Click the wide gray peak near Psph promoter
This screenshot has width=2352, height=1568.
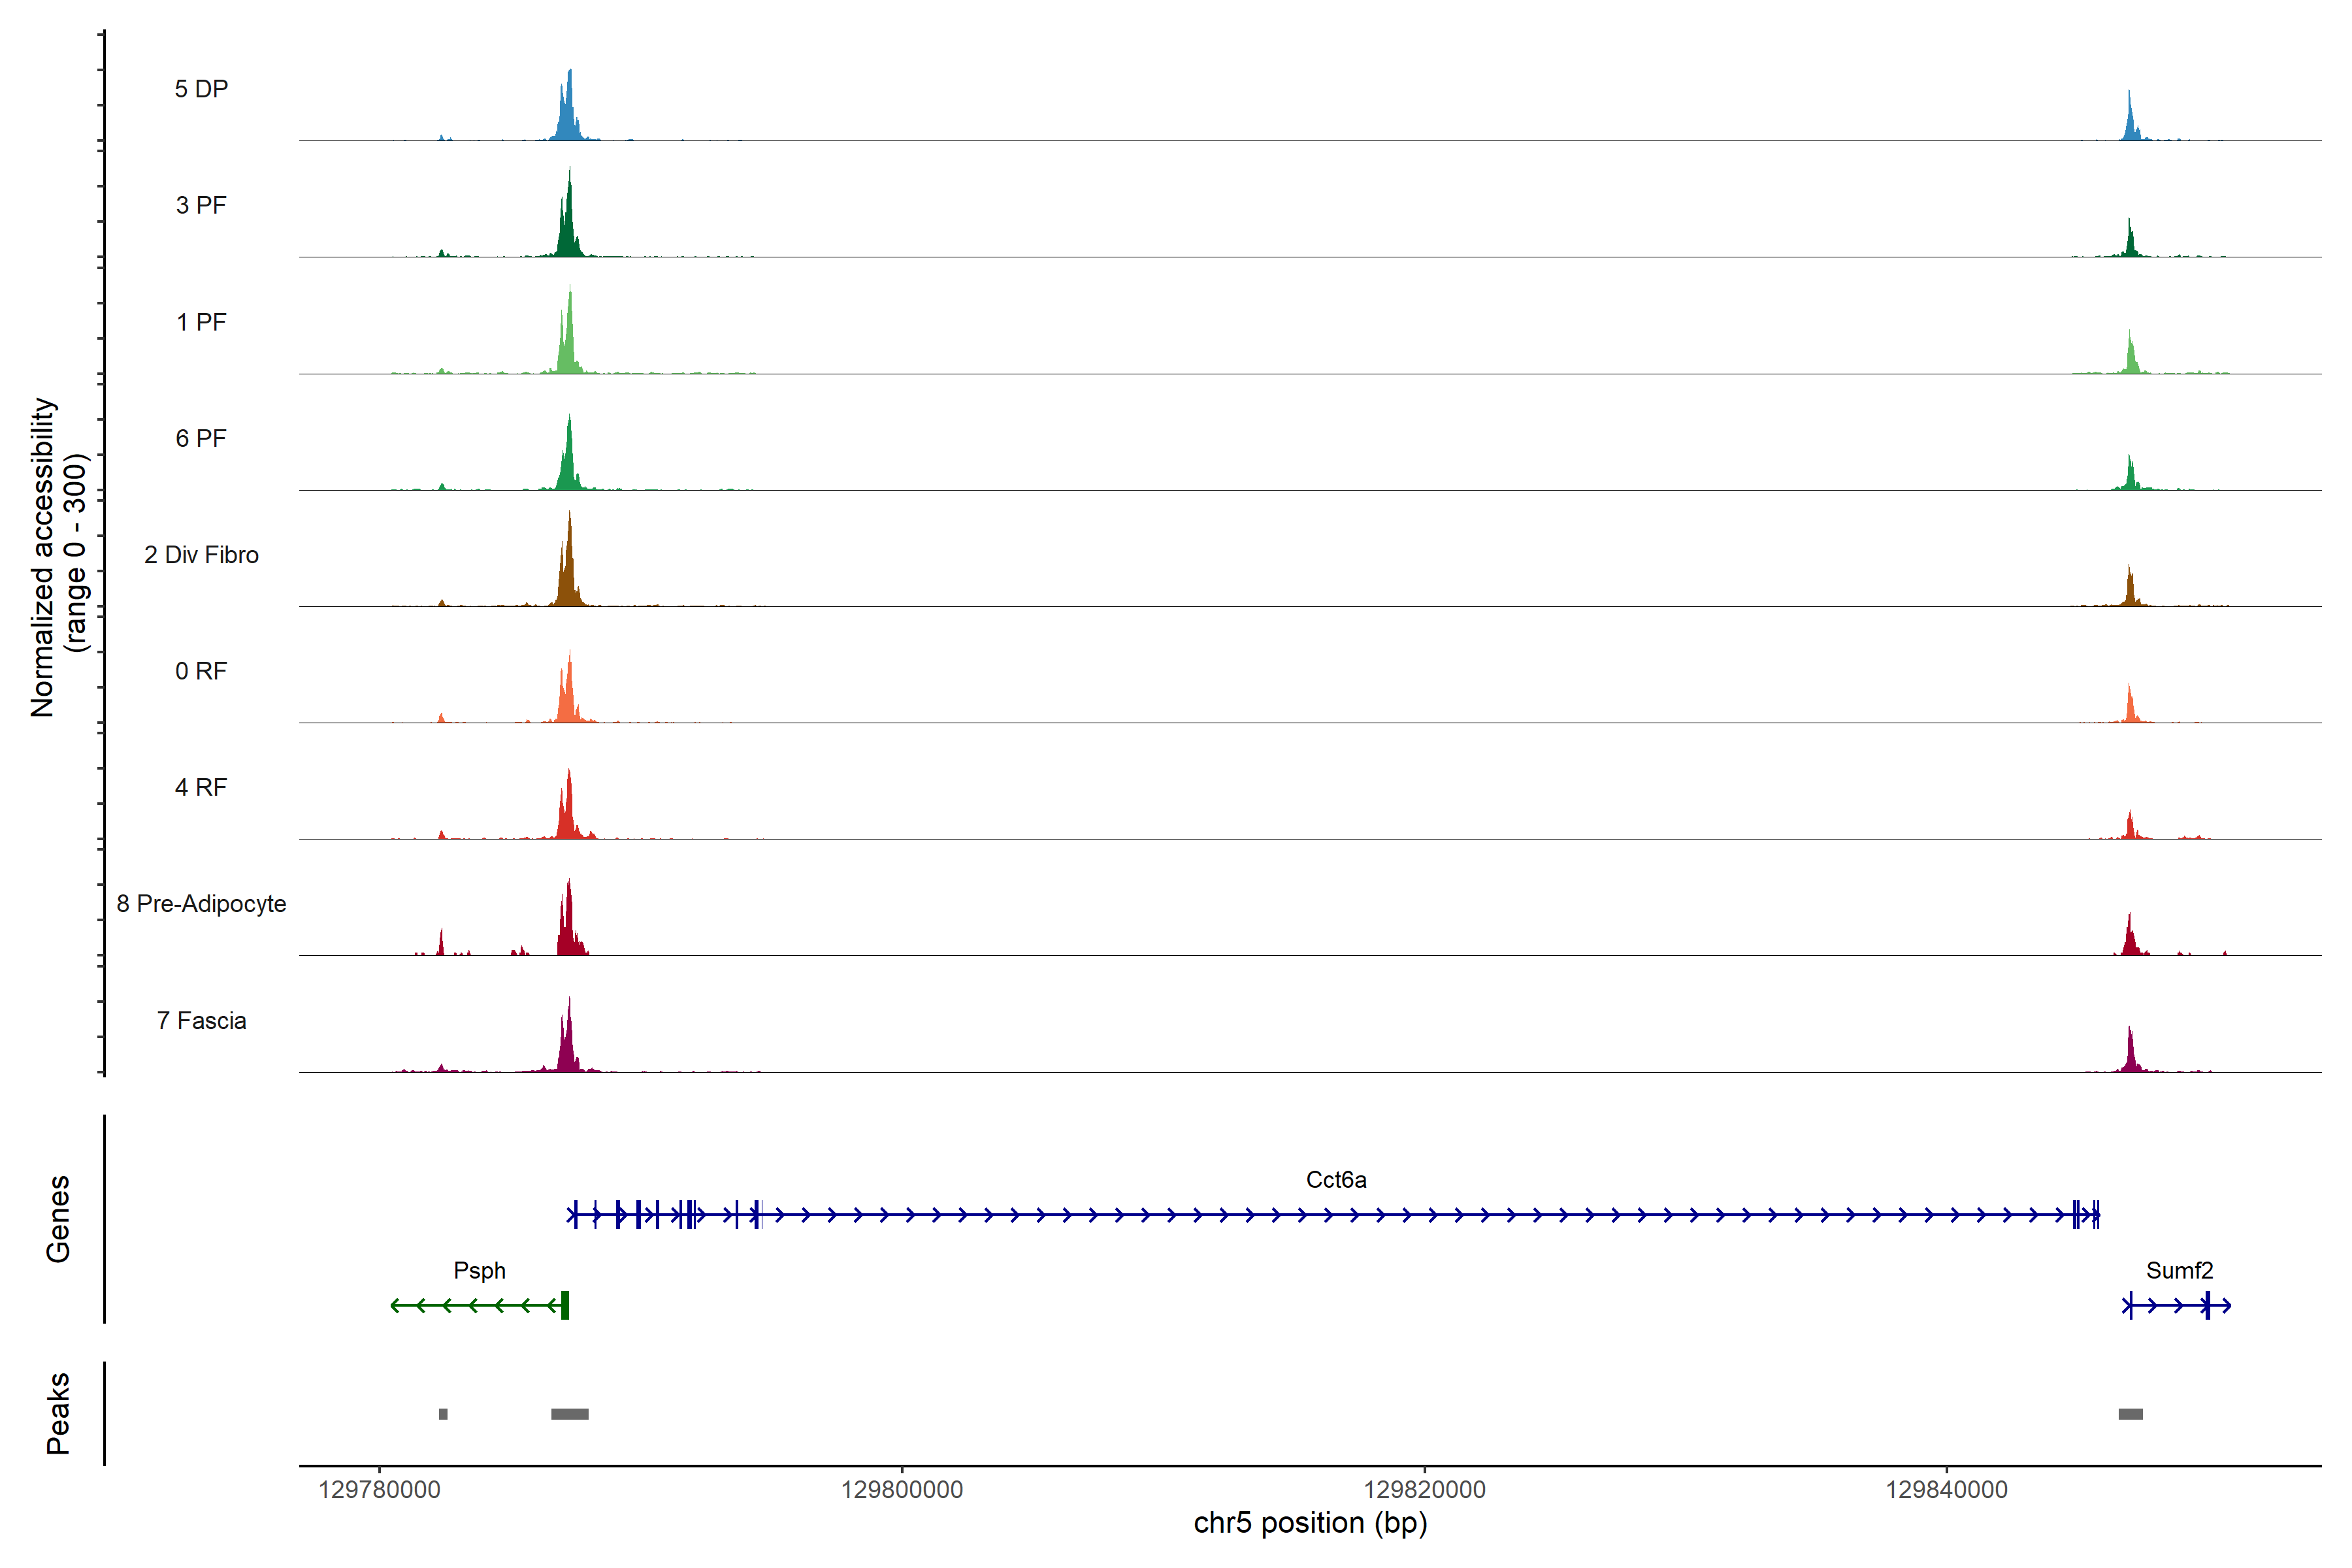tap(570, 1414)
